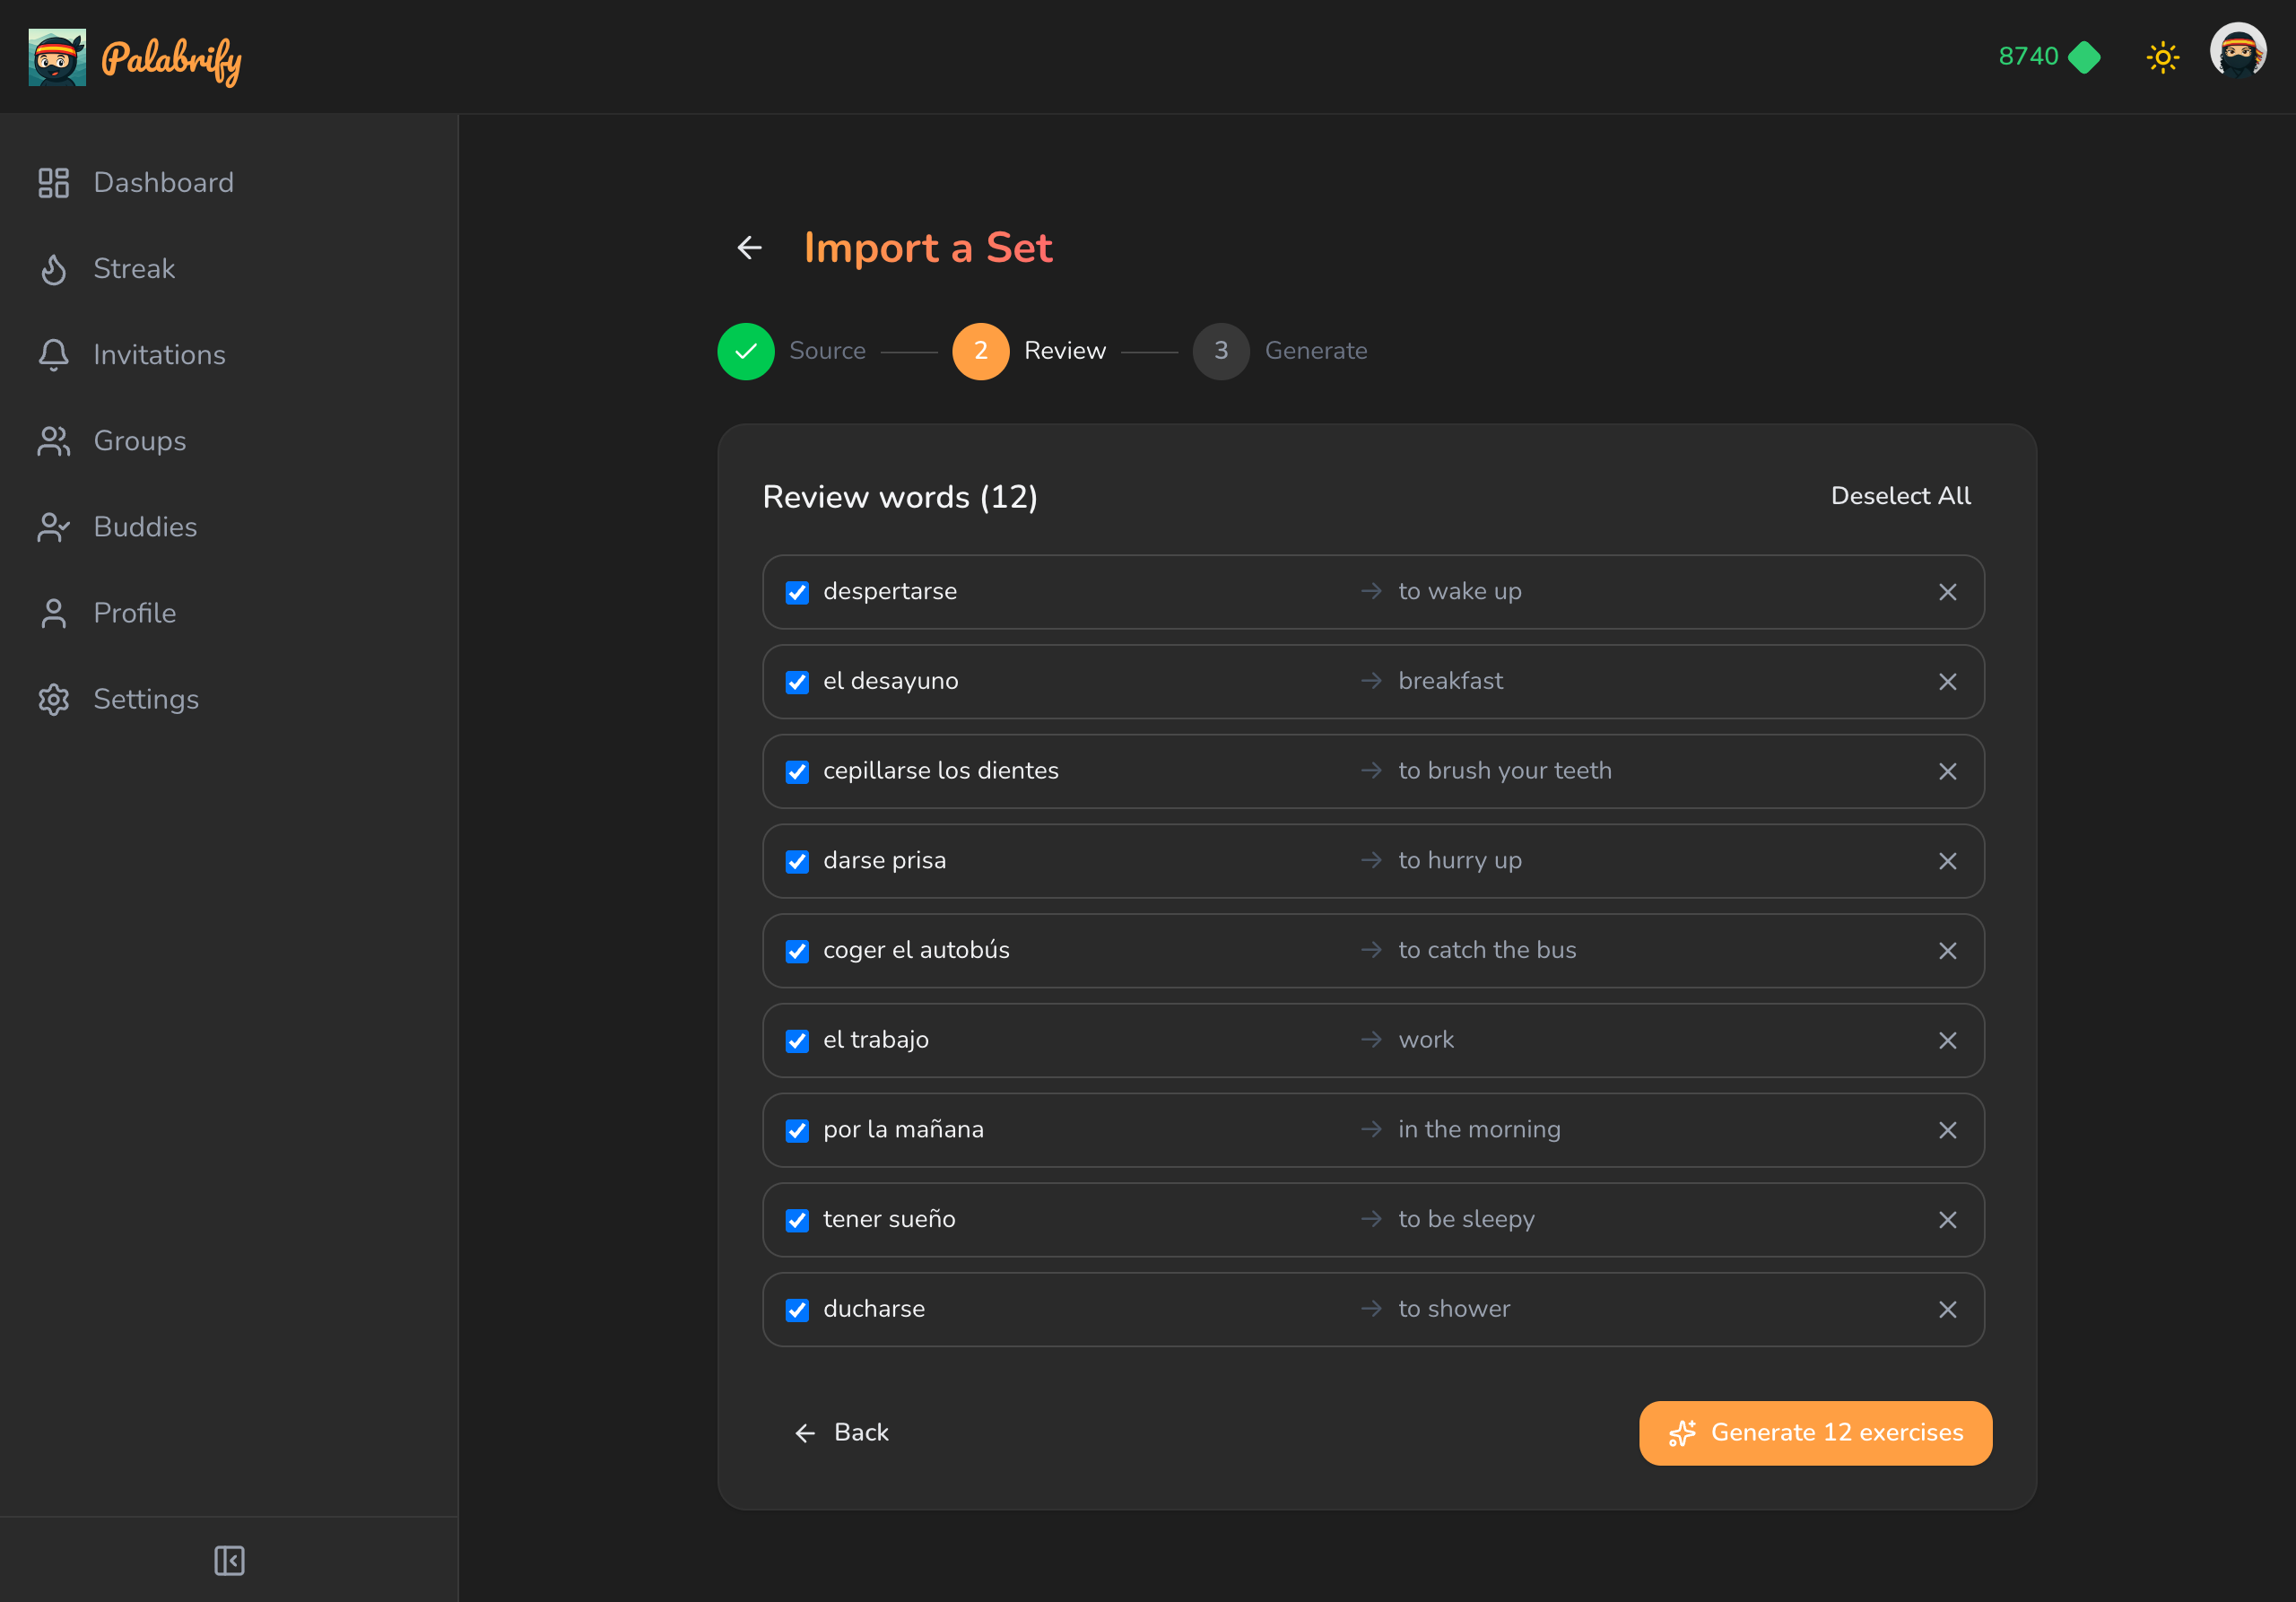Click the translation 'to brush your teeth'
2296x1602 pixels.
coord(1504,771)
